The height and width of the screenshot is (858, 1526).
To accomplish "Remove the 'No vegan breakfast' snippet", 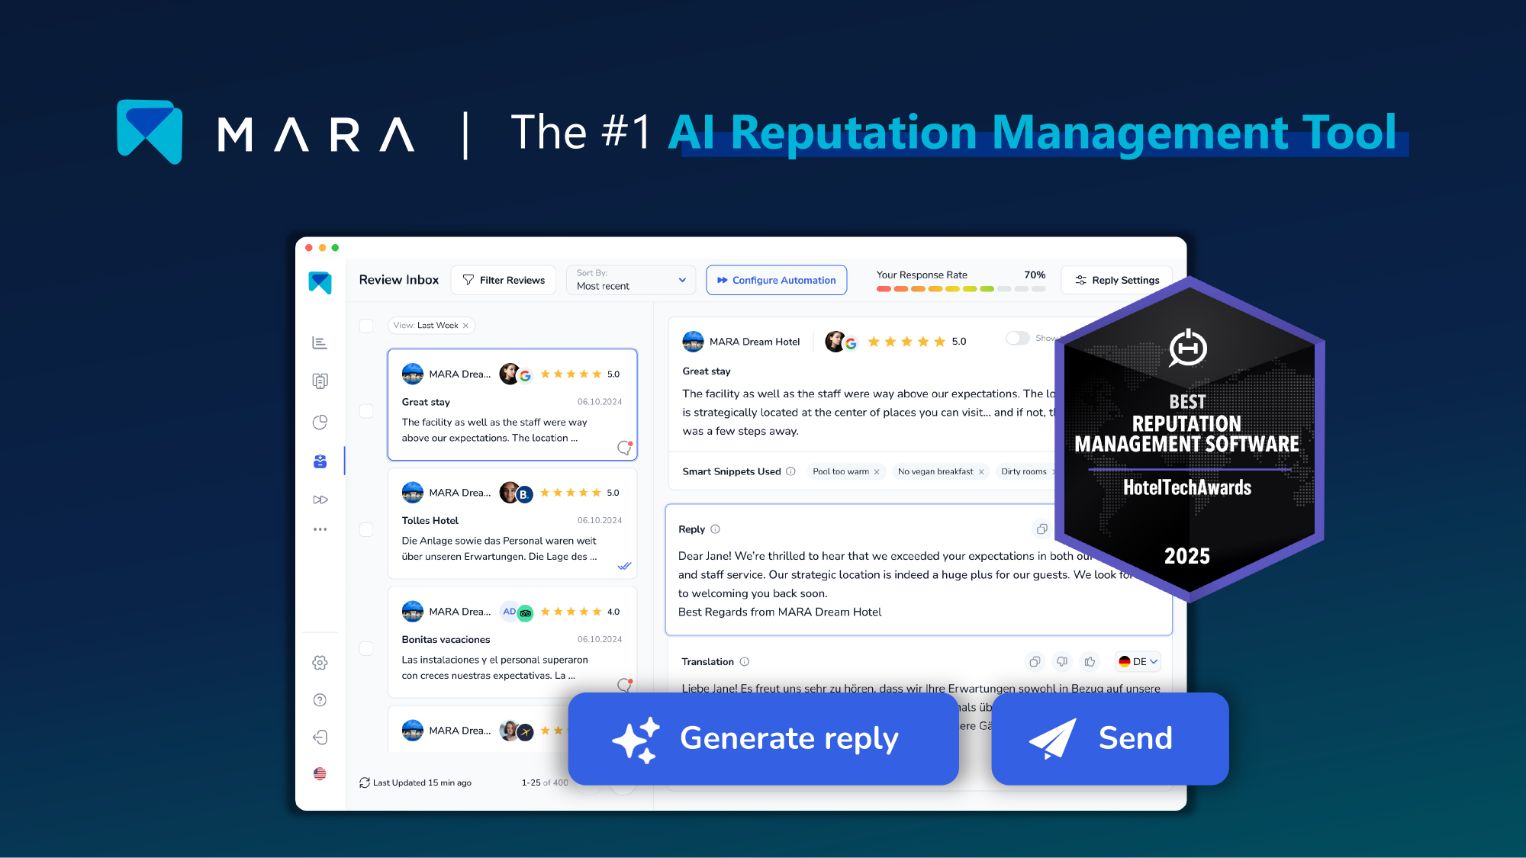I will [x=981, y=472].
